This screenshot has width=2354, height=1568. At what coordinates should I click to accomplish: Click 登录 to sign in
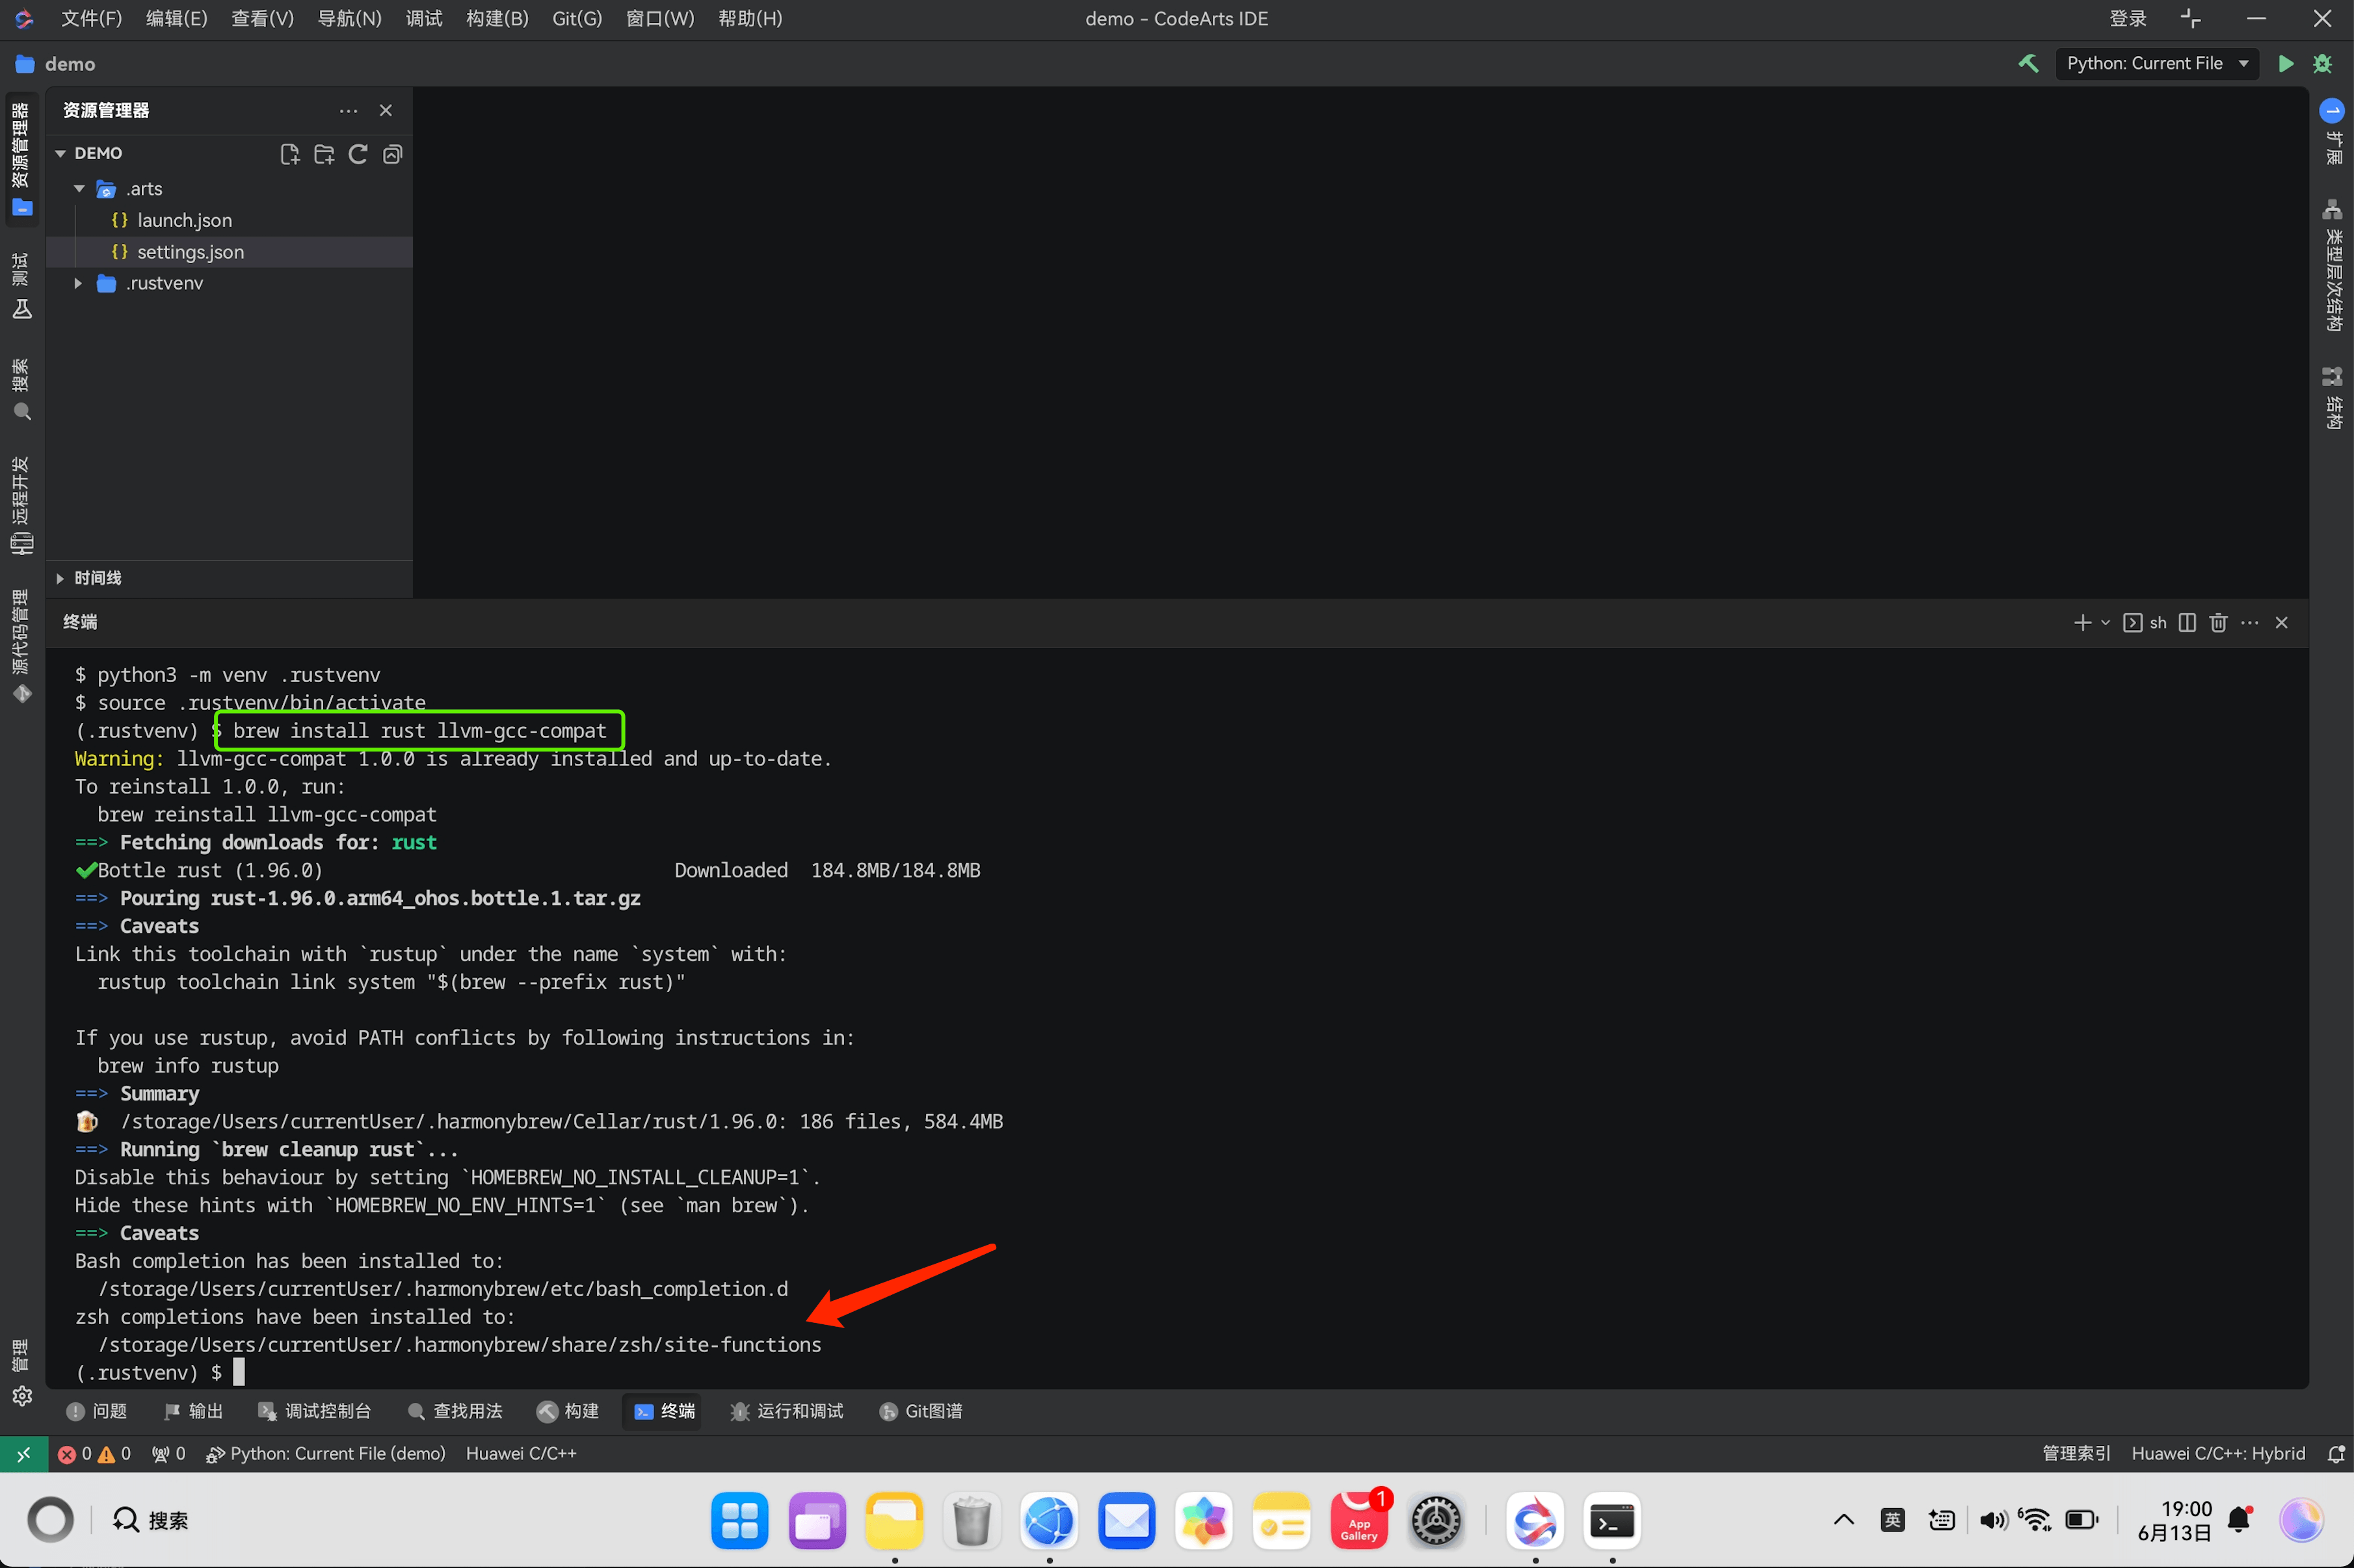2128,18
